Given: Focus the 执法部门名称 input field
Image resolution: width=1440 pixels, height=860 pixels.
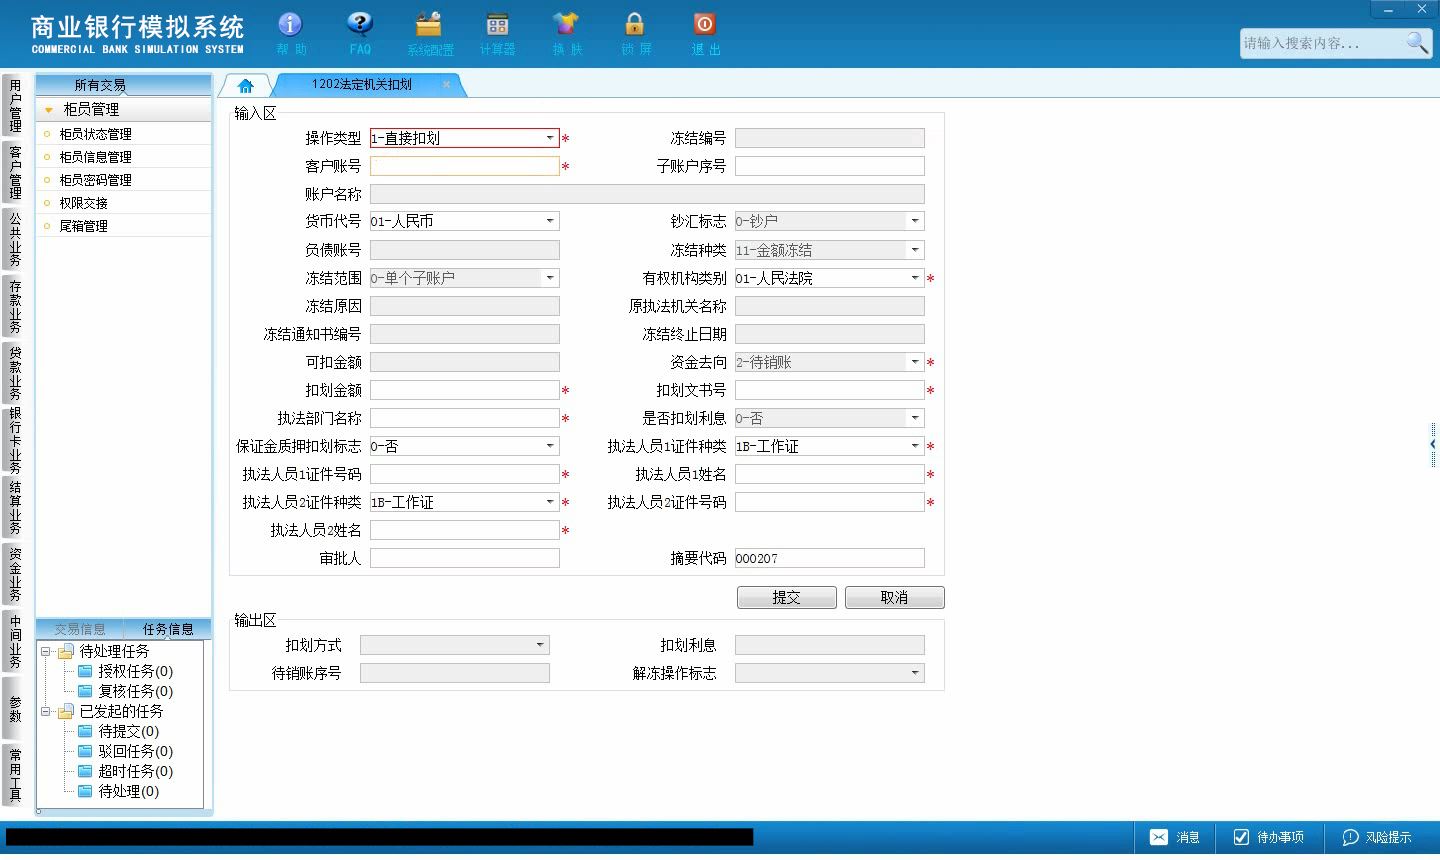Looking at the screenshot, I should 465,418.
